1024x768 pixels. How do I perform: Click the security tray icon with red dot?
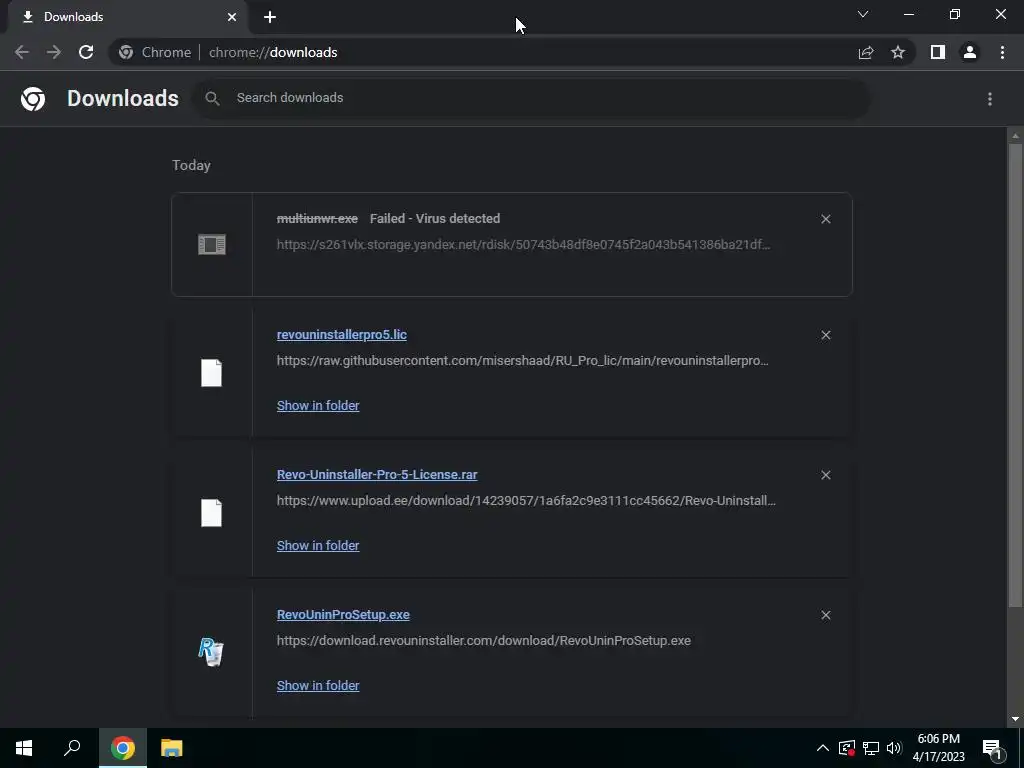click(847, 748)
